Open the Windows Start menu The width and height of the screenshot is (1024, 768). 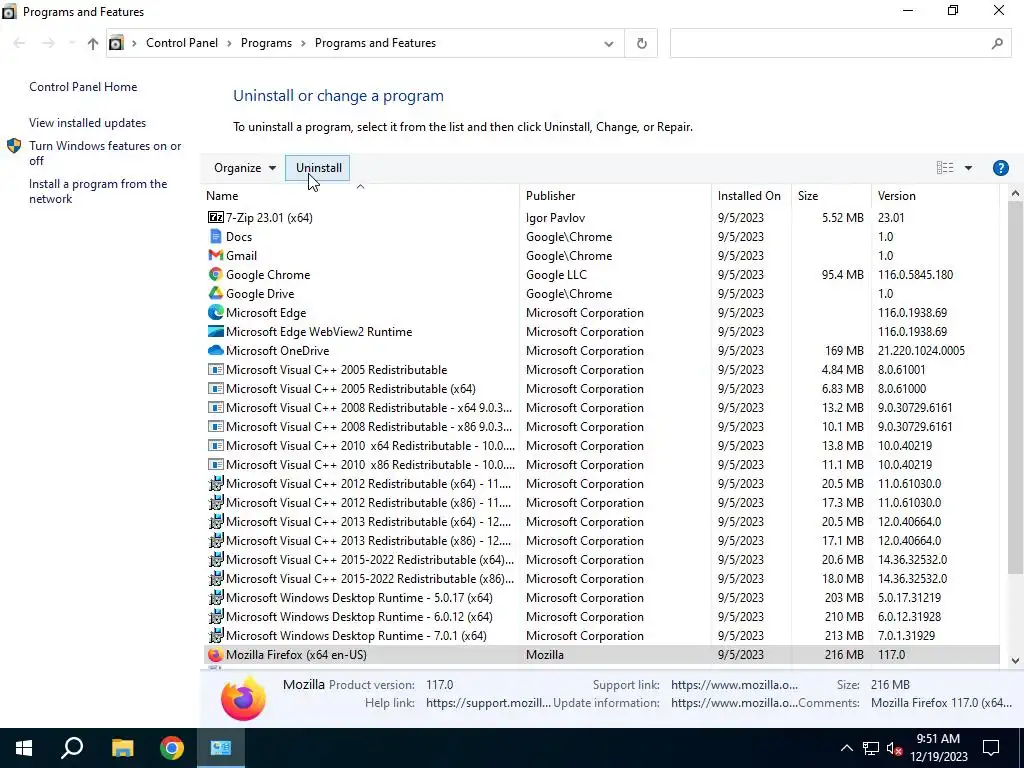click(24, 748)
